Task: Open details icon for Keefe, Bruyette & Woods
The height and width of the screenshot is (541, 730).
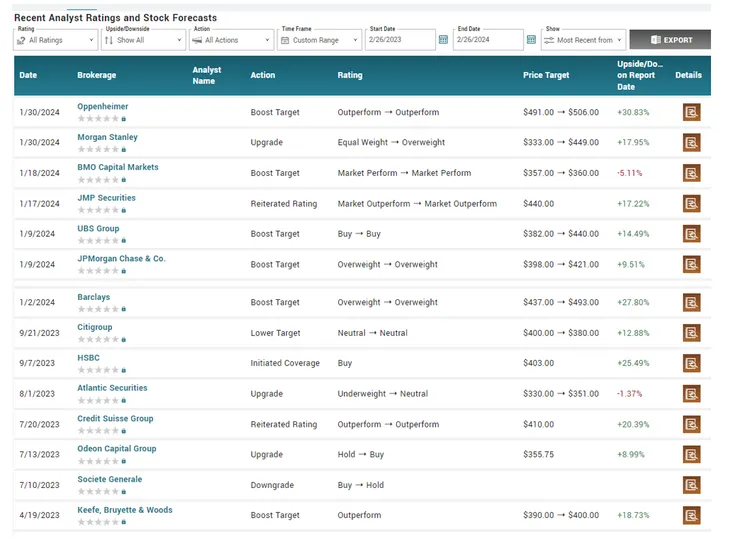Action: tap(691, 515)
